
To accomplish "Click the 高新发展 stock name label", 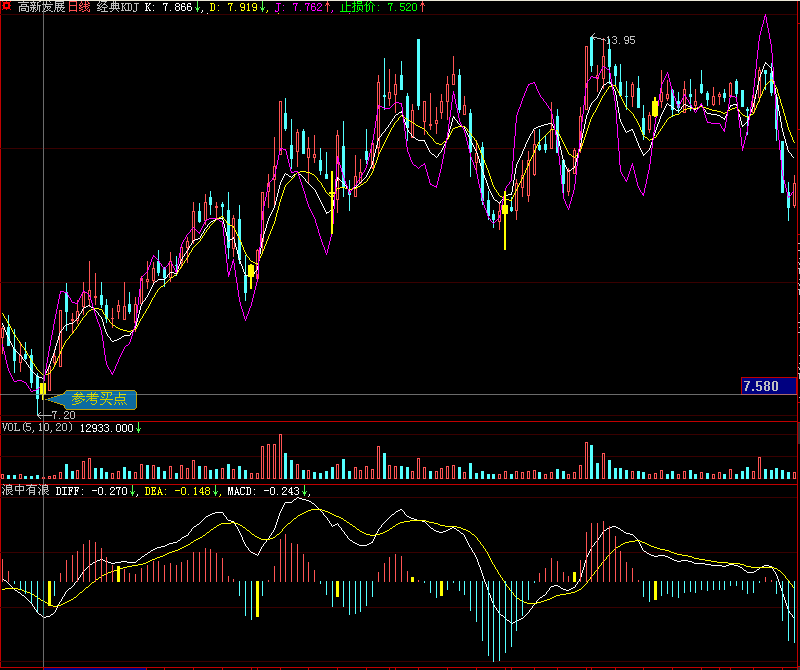I will 41,7.
